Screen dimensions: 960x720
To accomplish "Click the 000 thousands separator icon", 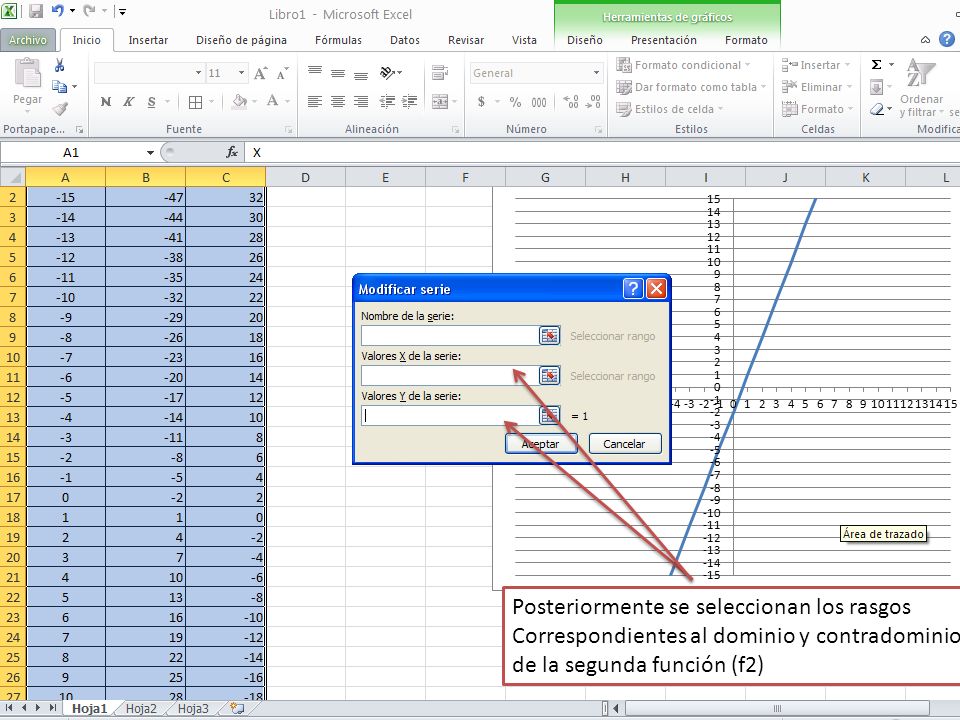I will click(x=539, y=102).
